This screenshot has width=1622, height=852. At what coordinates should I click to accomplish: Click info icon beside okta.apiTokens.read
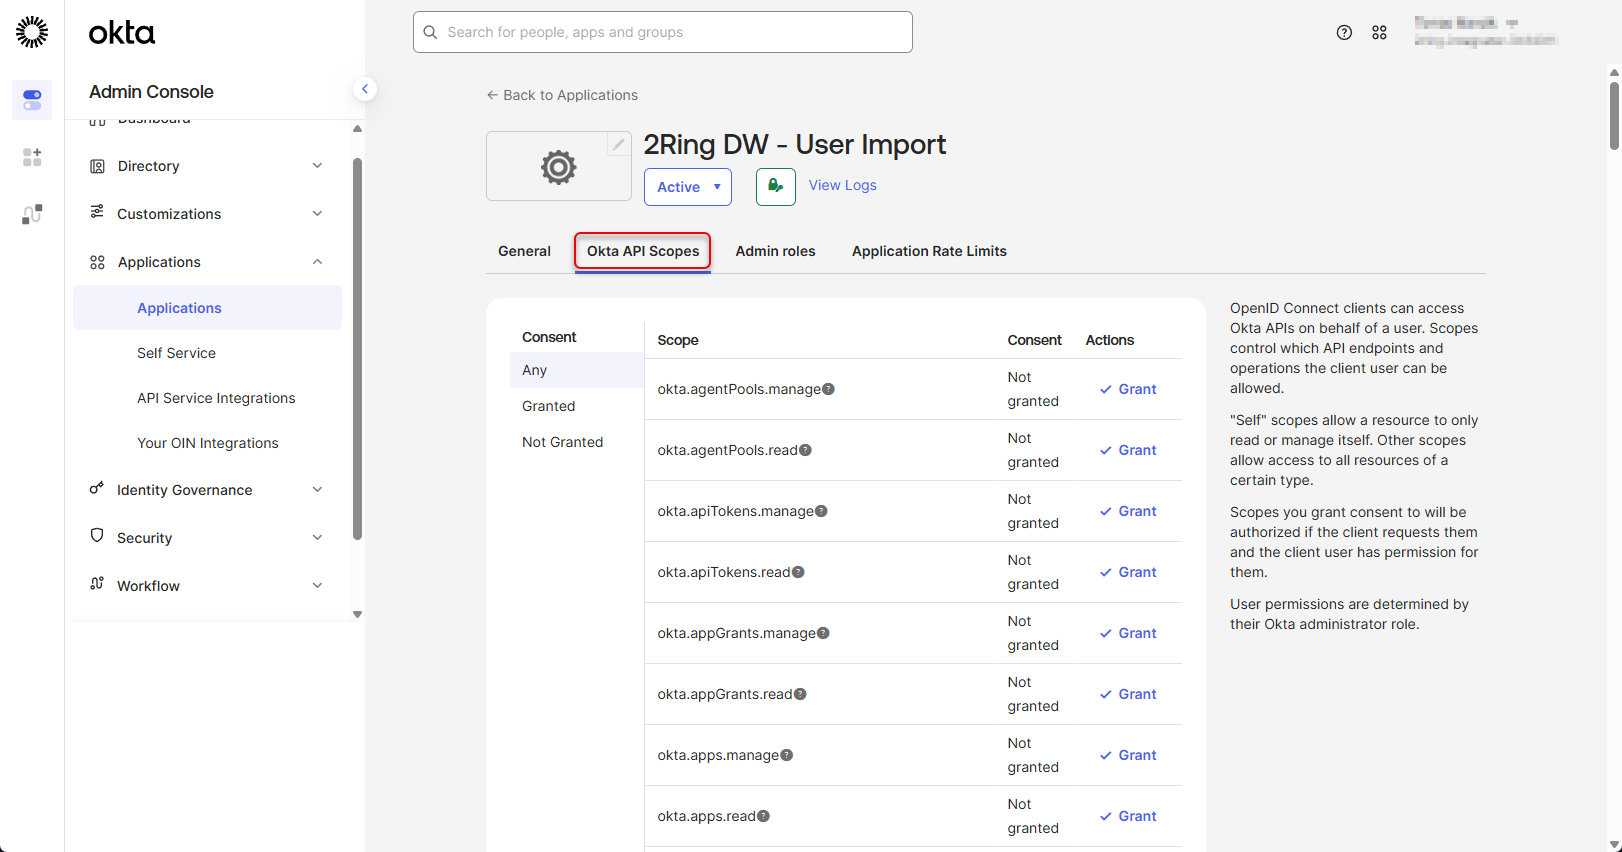(x=798, y=572)
